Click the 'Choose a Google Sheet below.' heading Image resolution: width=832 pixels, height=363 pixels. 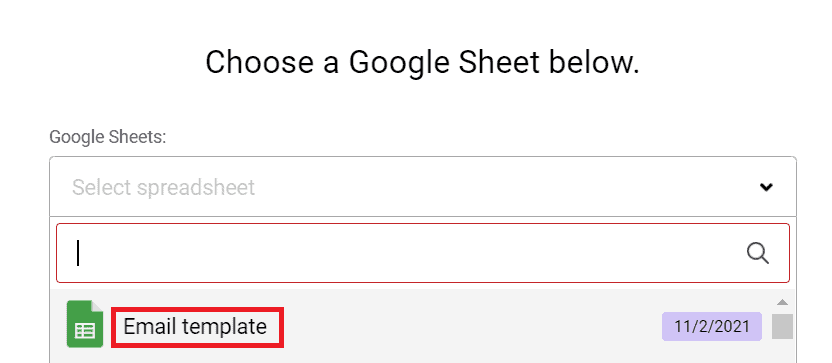pos(422,63)
